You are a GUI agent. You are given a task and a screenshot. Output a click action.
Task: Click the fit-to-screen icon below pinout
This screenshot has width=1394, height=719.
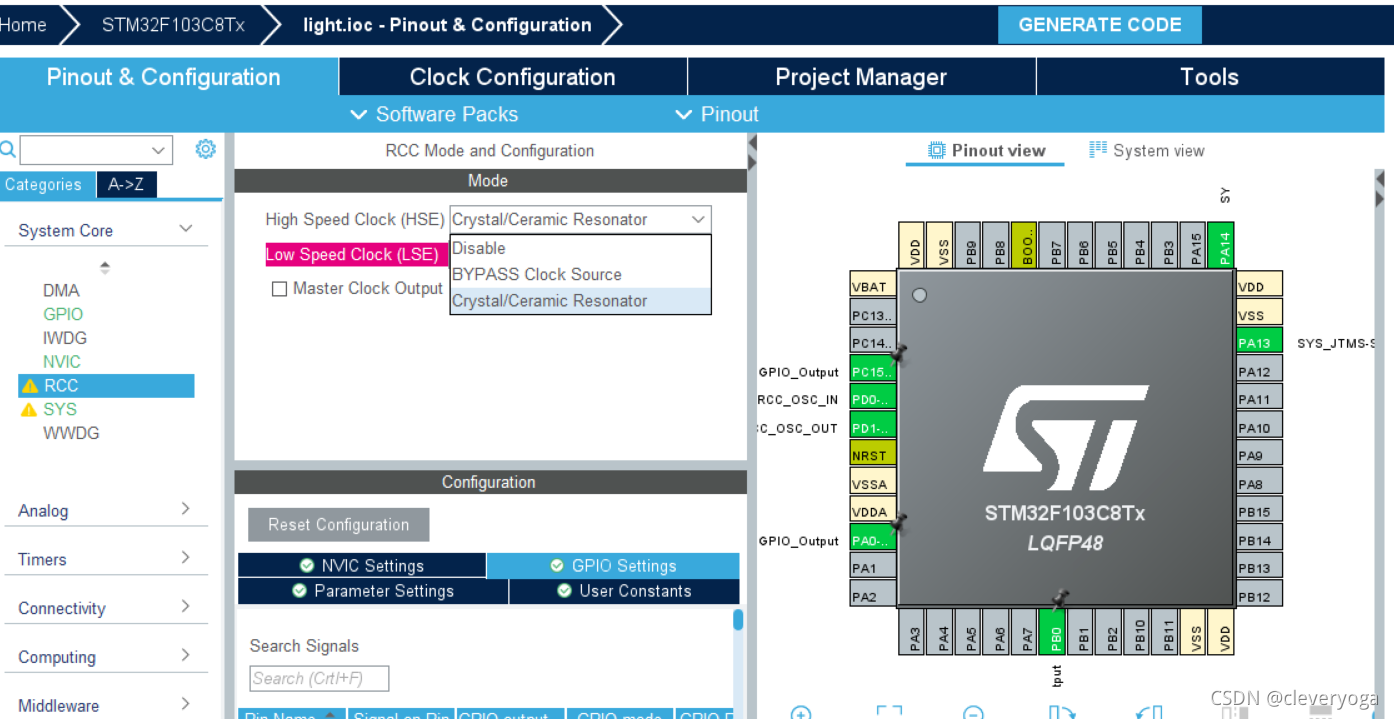click(889, 713)
